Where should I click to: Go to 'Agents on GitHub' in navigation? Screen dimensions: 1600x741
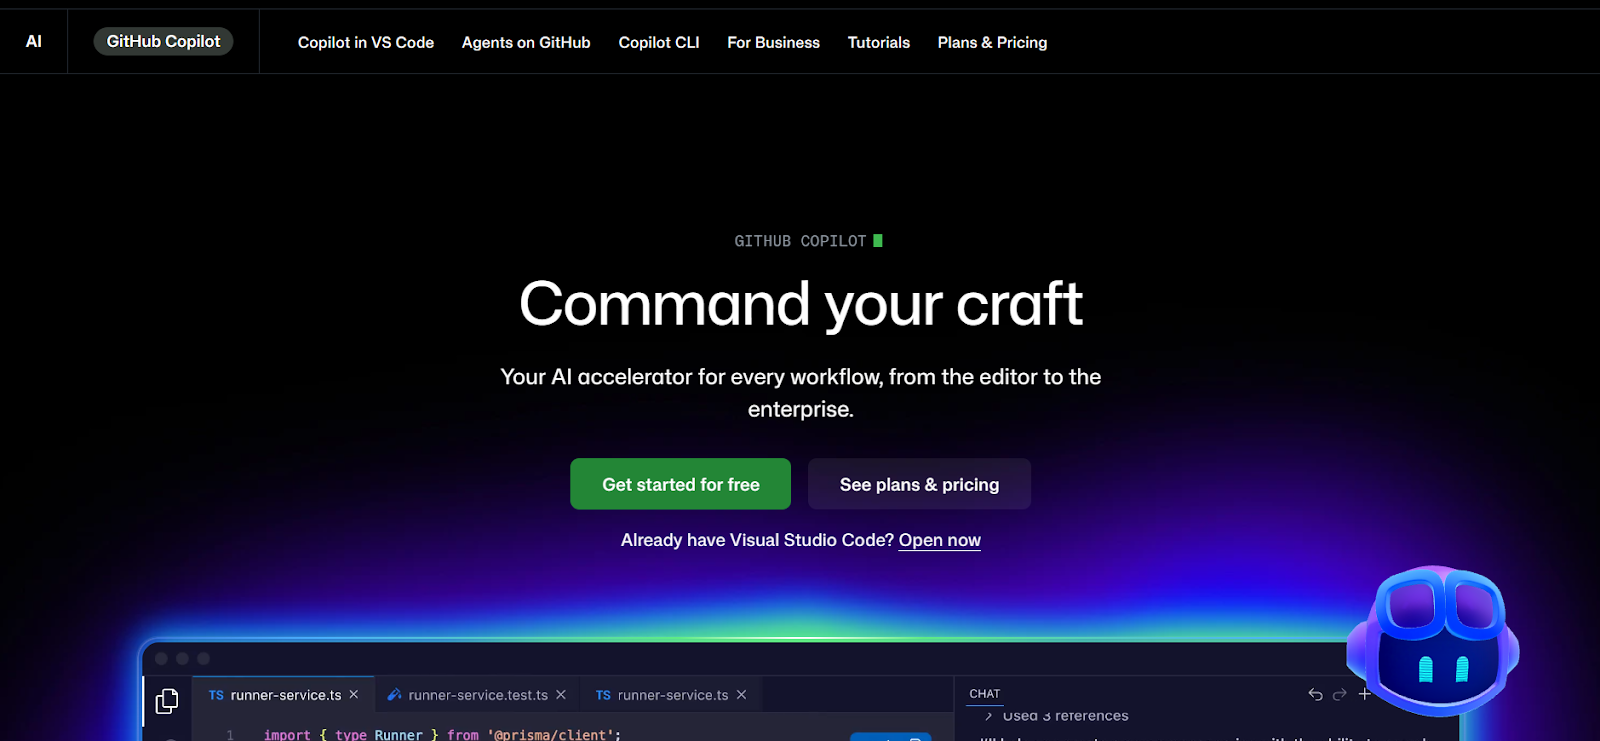pyautogui.click(x=526, y=42)
